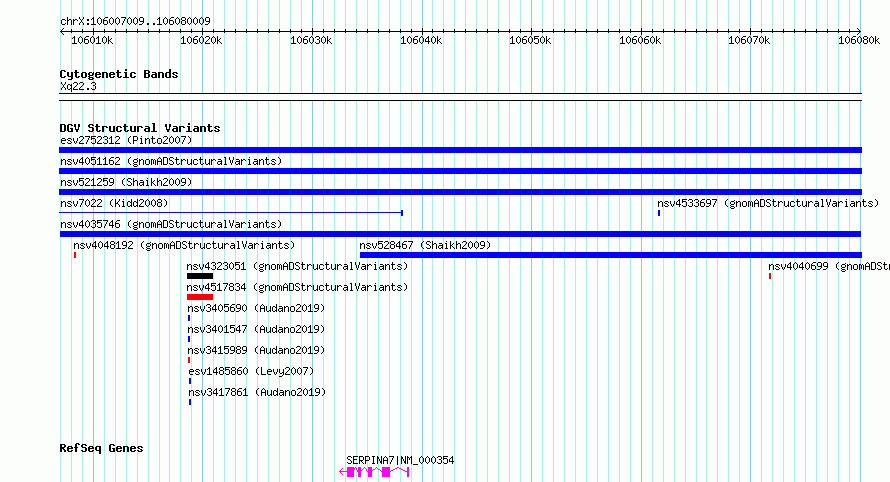Select the nsv521259 blue variant bar

pos(460,192)
